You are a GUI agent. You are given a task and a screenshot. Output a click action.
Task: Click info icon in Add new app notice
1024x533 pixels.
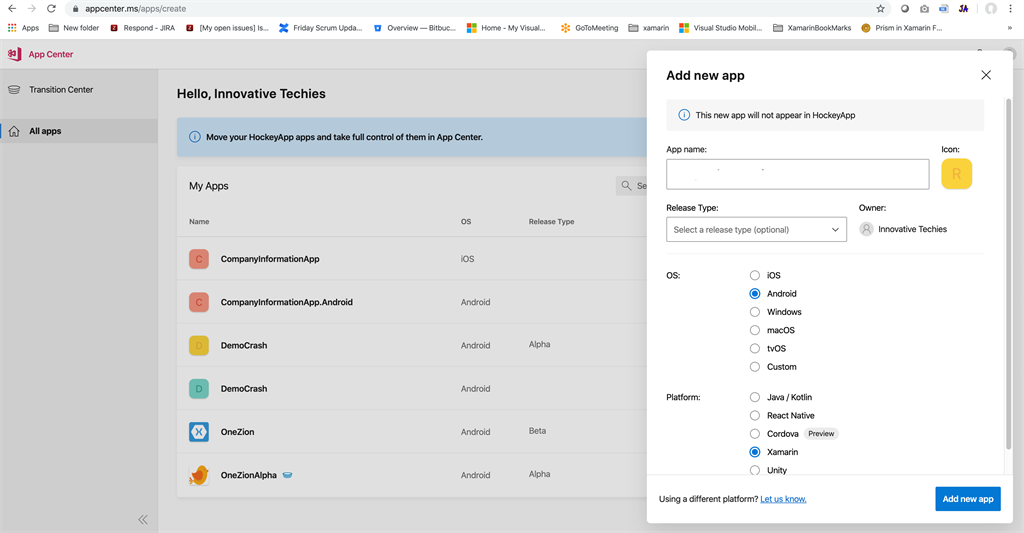[684, 115]
